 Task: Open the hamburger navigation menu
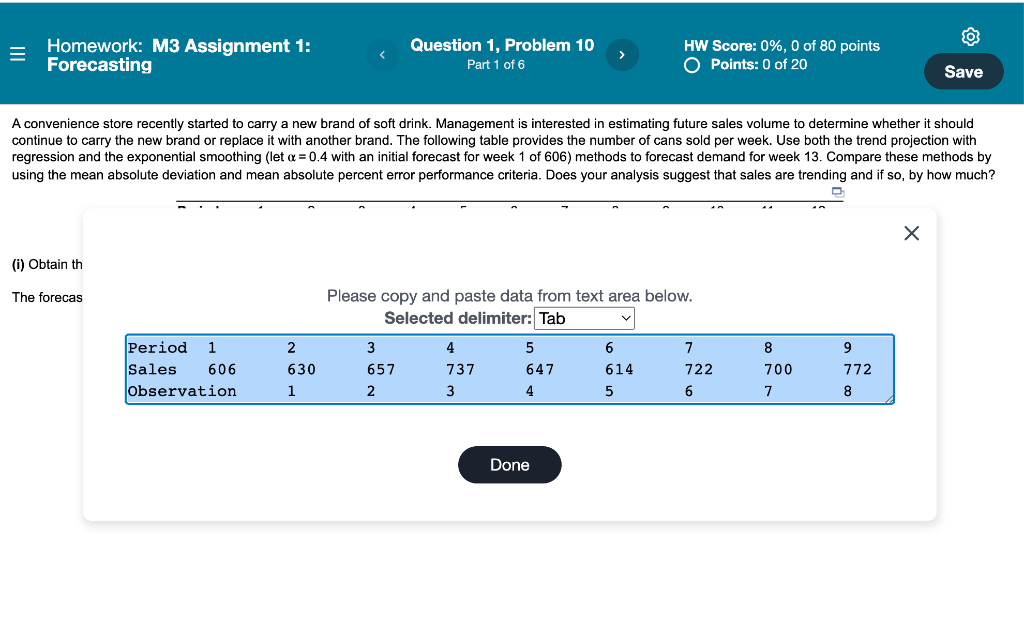[x=17, y=53]
